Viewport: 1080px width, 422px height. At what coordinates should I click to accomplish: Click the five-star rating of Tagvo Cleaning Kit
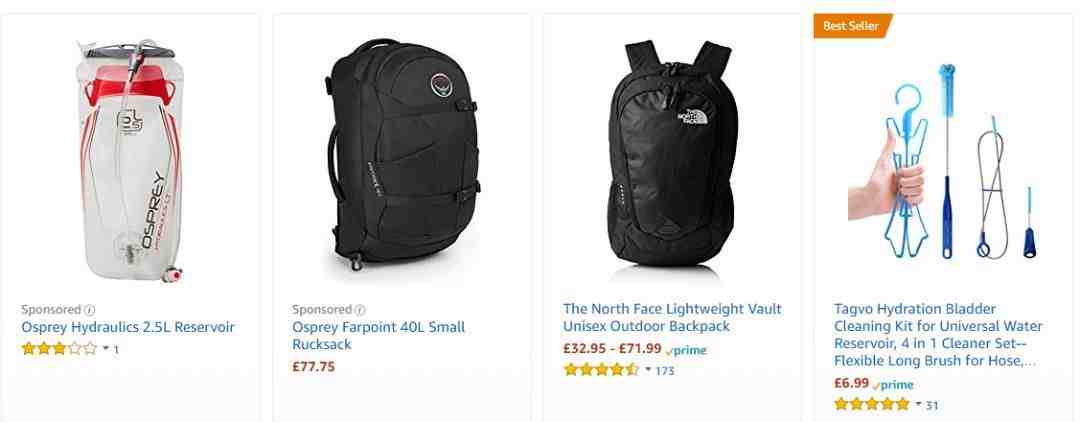[872, 404]
